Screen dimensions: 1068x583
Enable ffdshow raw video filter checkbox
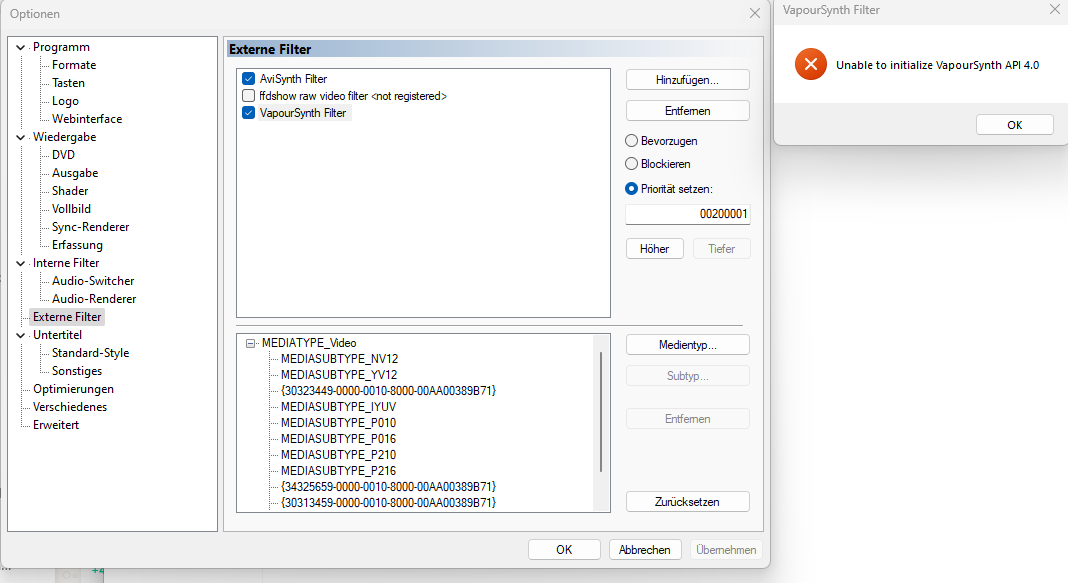249,96
